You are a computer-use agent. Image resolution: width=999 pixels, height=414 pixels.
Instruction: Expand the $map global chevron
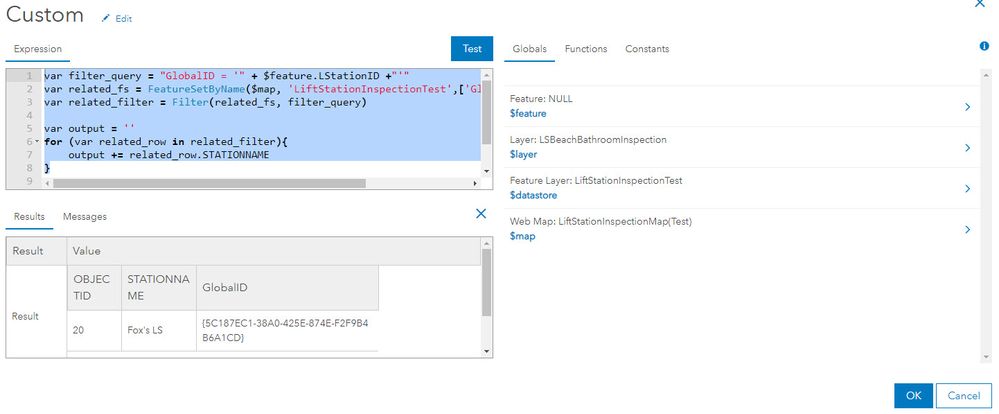pyautogui.click(x=967, y=230)
